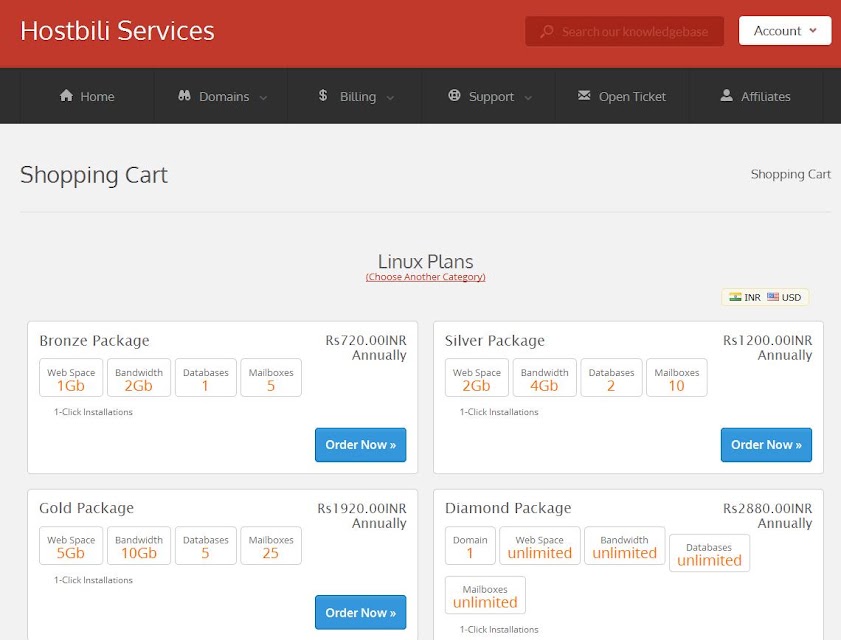Open the Home menu item

pyautogui.click(x=87, y=96)
